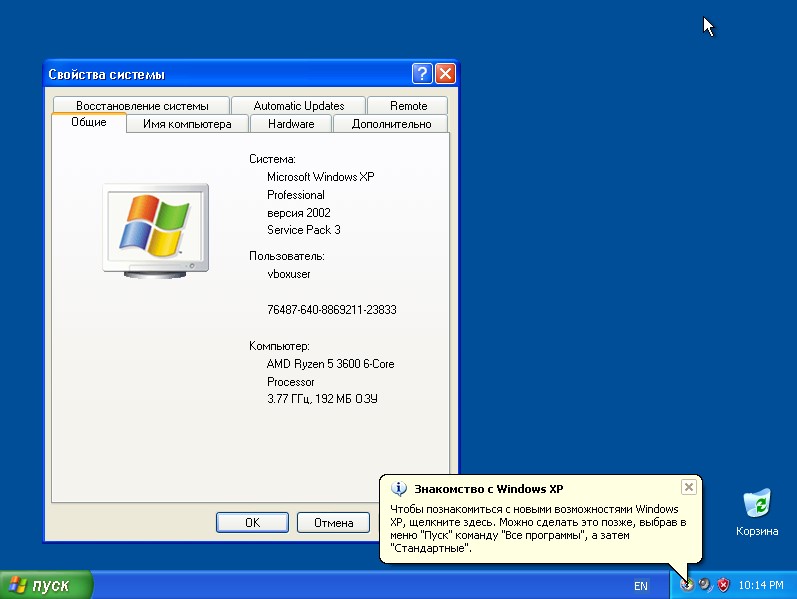The image size is (797, 599).
Task: Click the user name vboxuser
Action: 289,274
